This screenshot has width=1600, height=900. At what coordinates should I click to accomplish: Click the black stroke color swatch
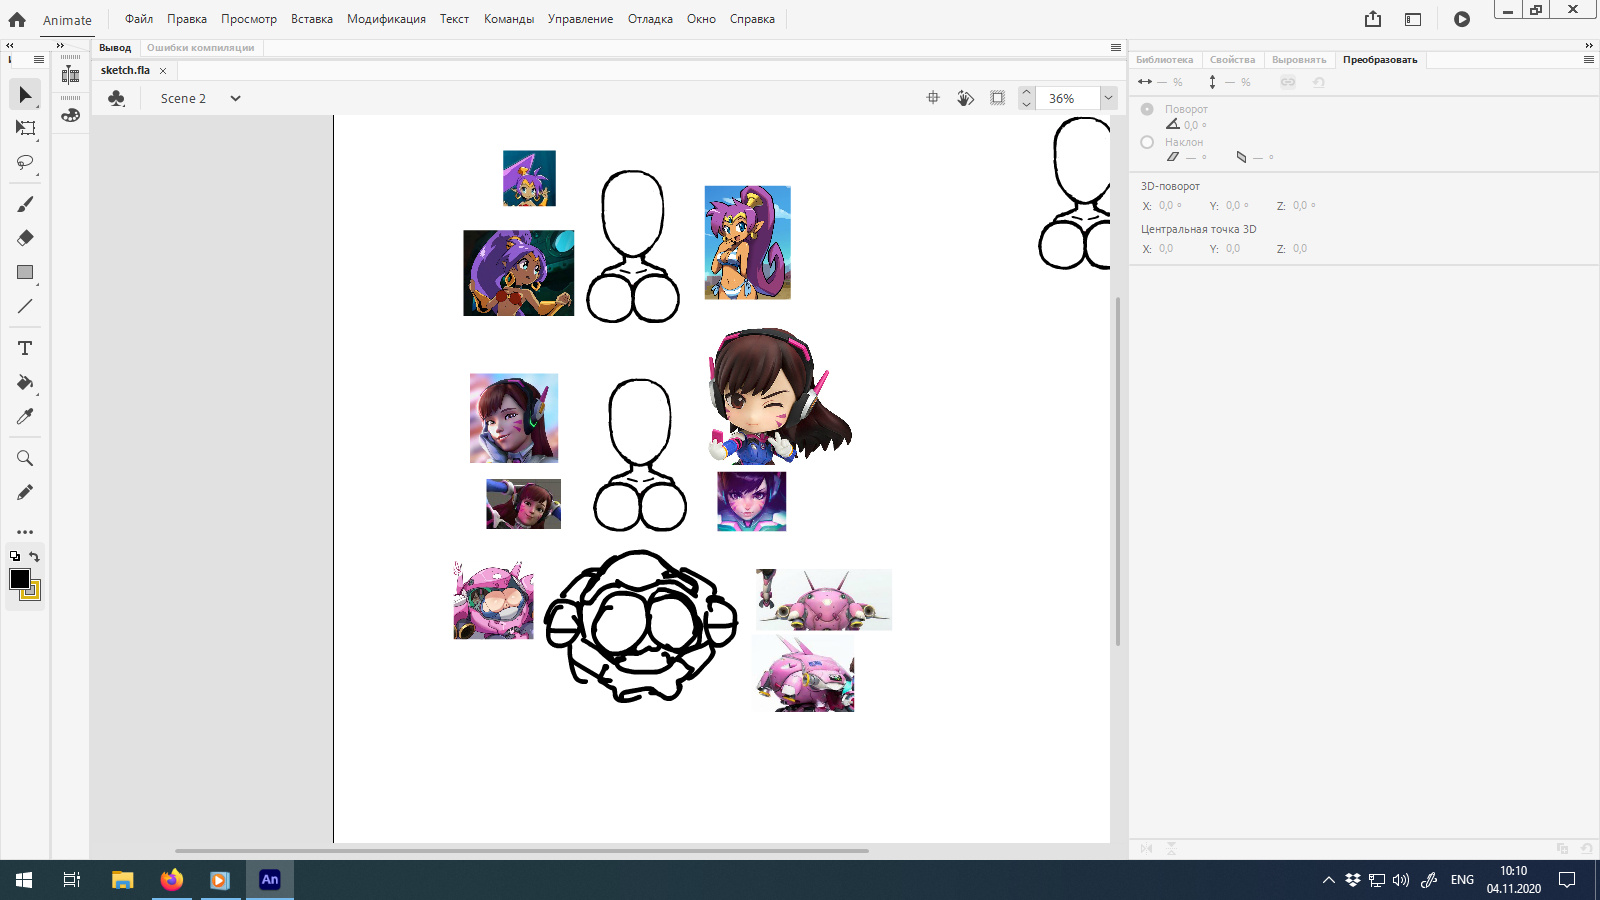pos(19,579)
